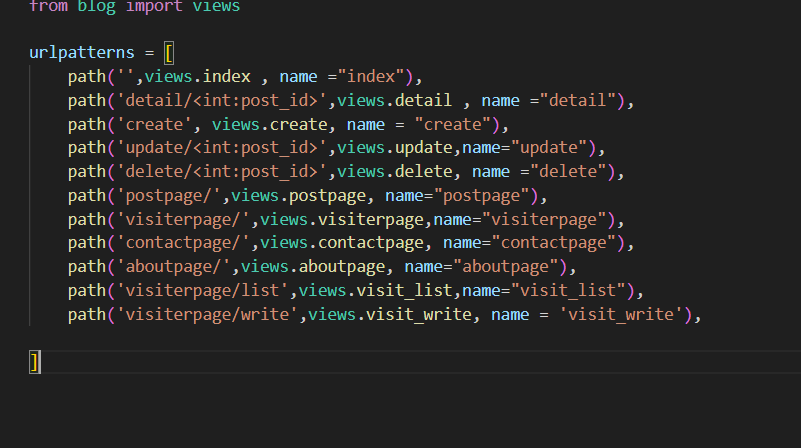Click the "update" name string
Viewport: 801px width, 448px height.
point(549,148)
